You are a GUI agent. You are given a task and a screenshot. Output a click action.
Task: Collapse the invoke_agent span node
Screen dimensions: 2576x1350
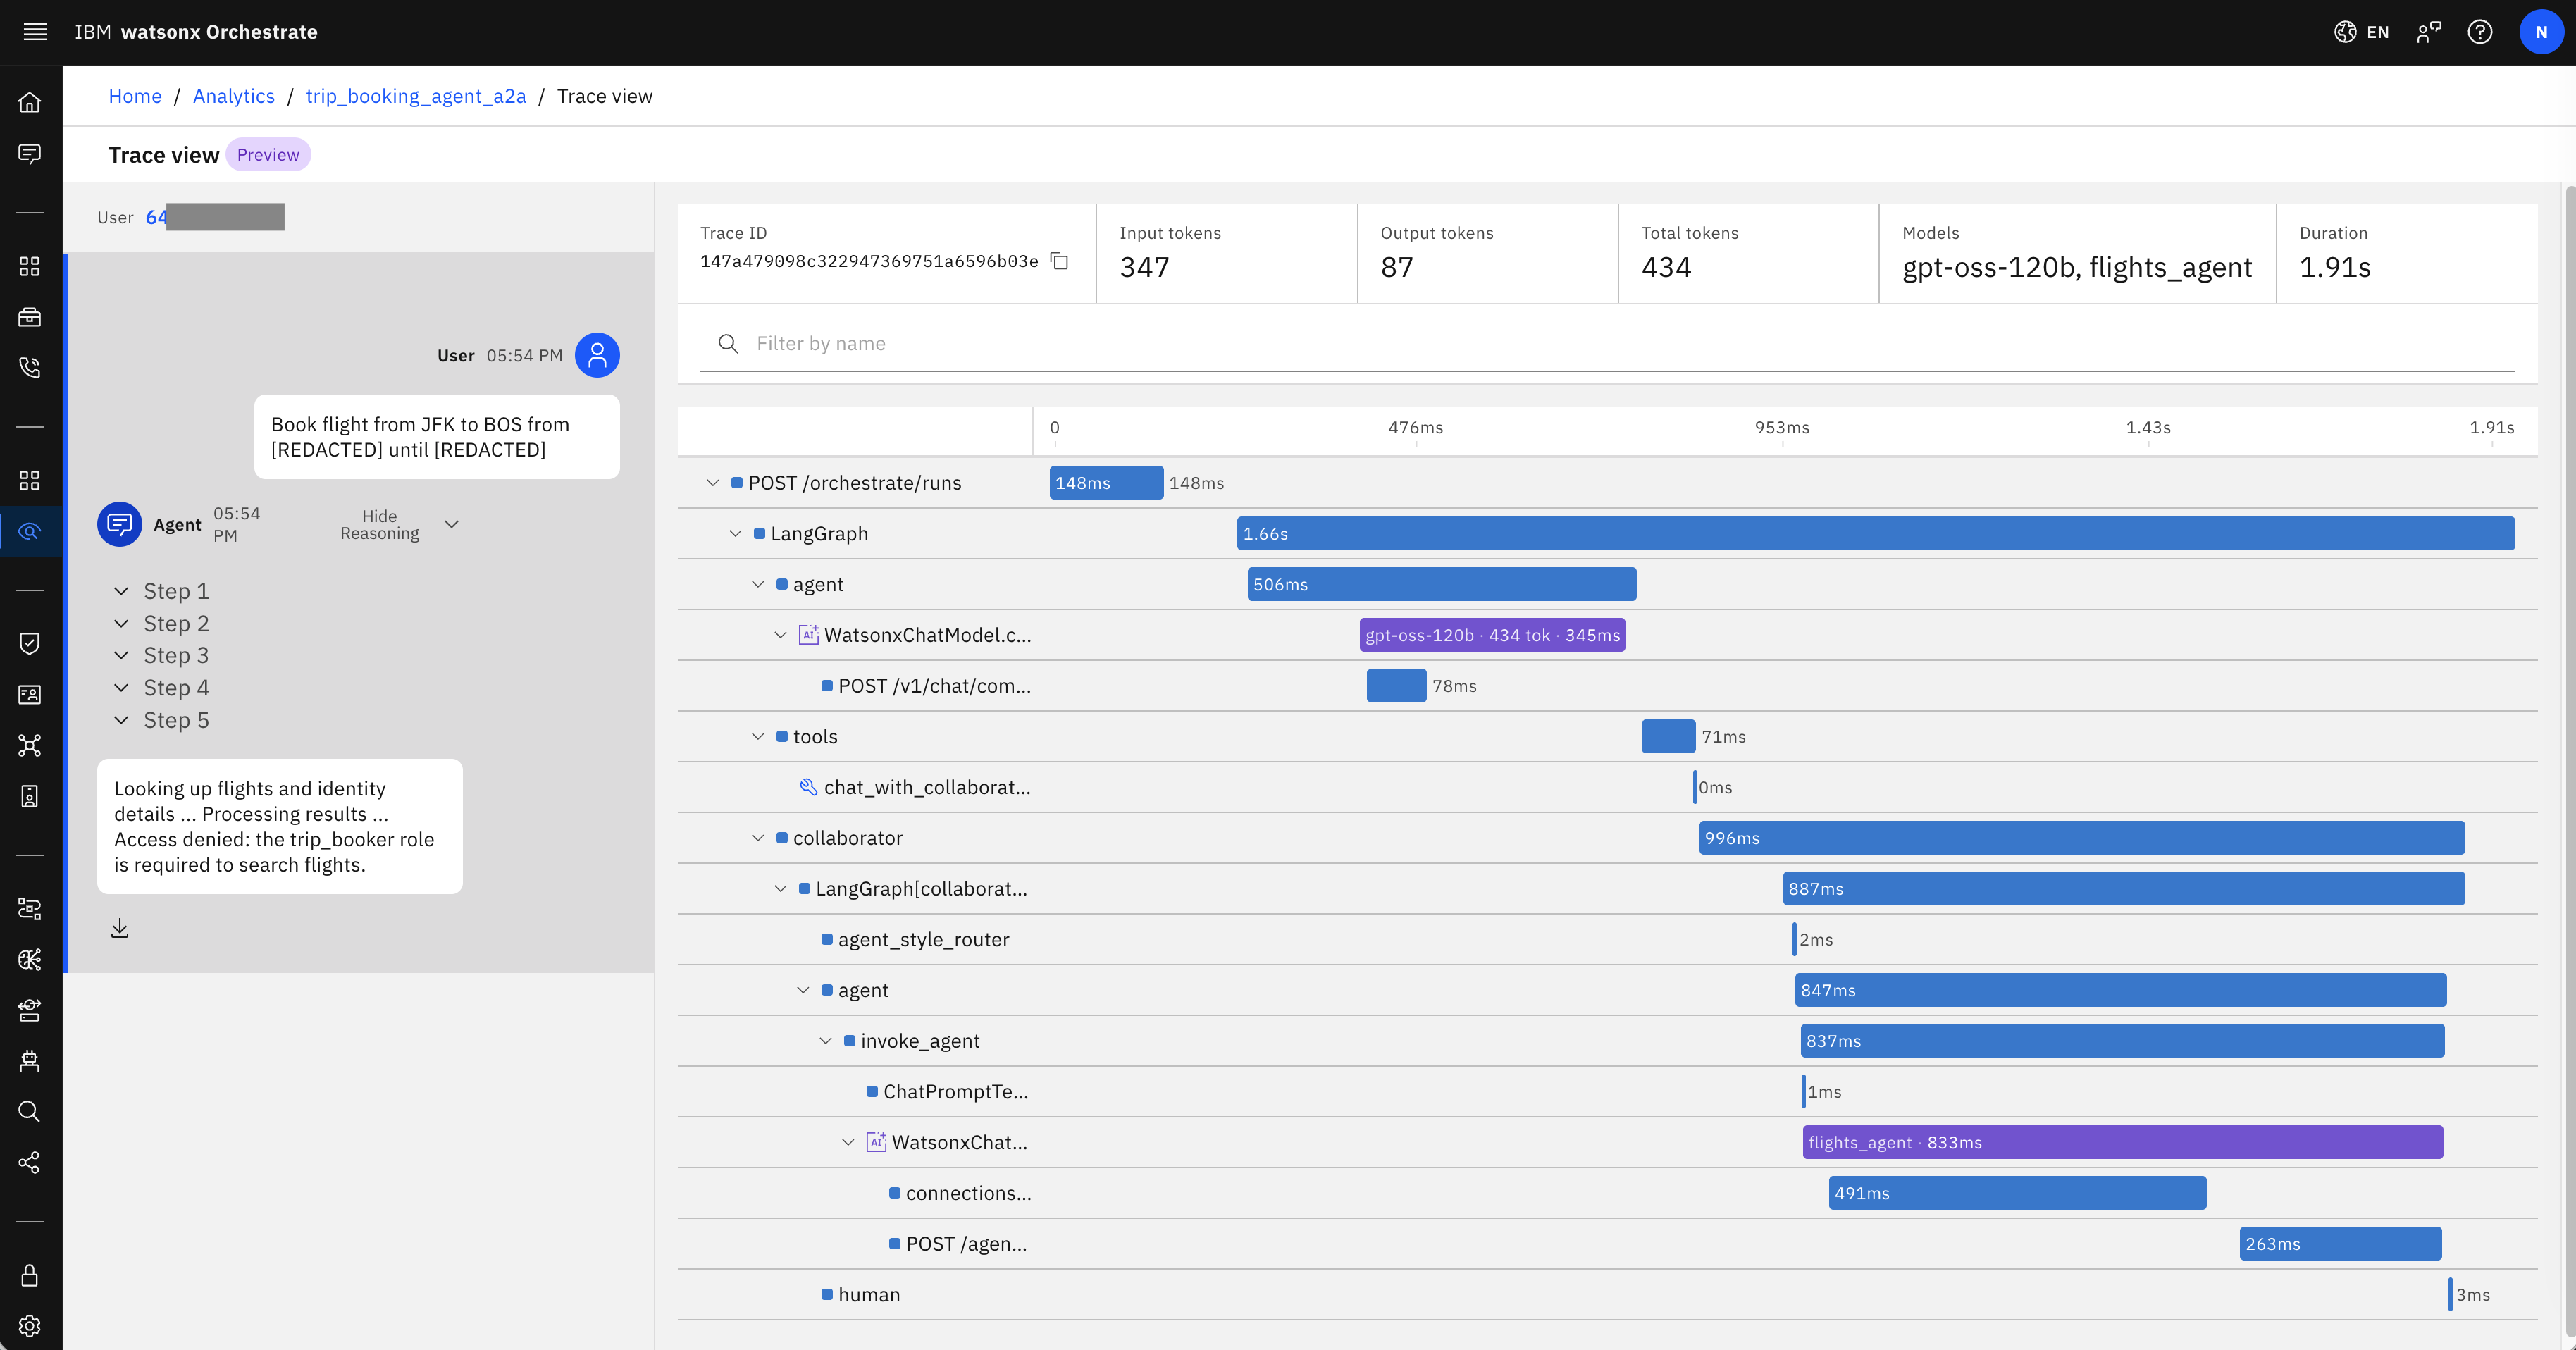[x=826, y=1041]
